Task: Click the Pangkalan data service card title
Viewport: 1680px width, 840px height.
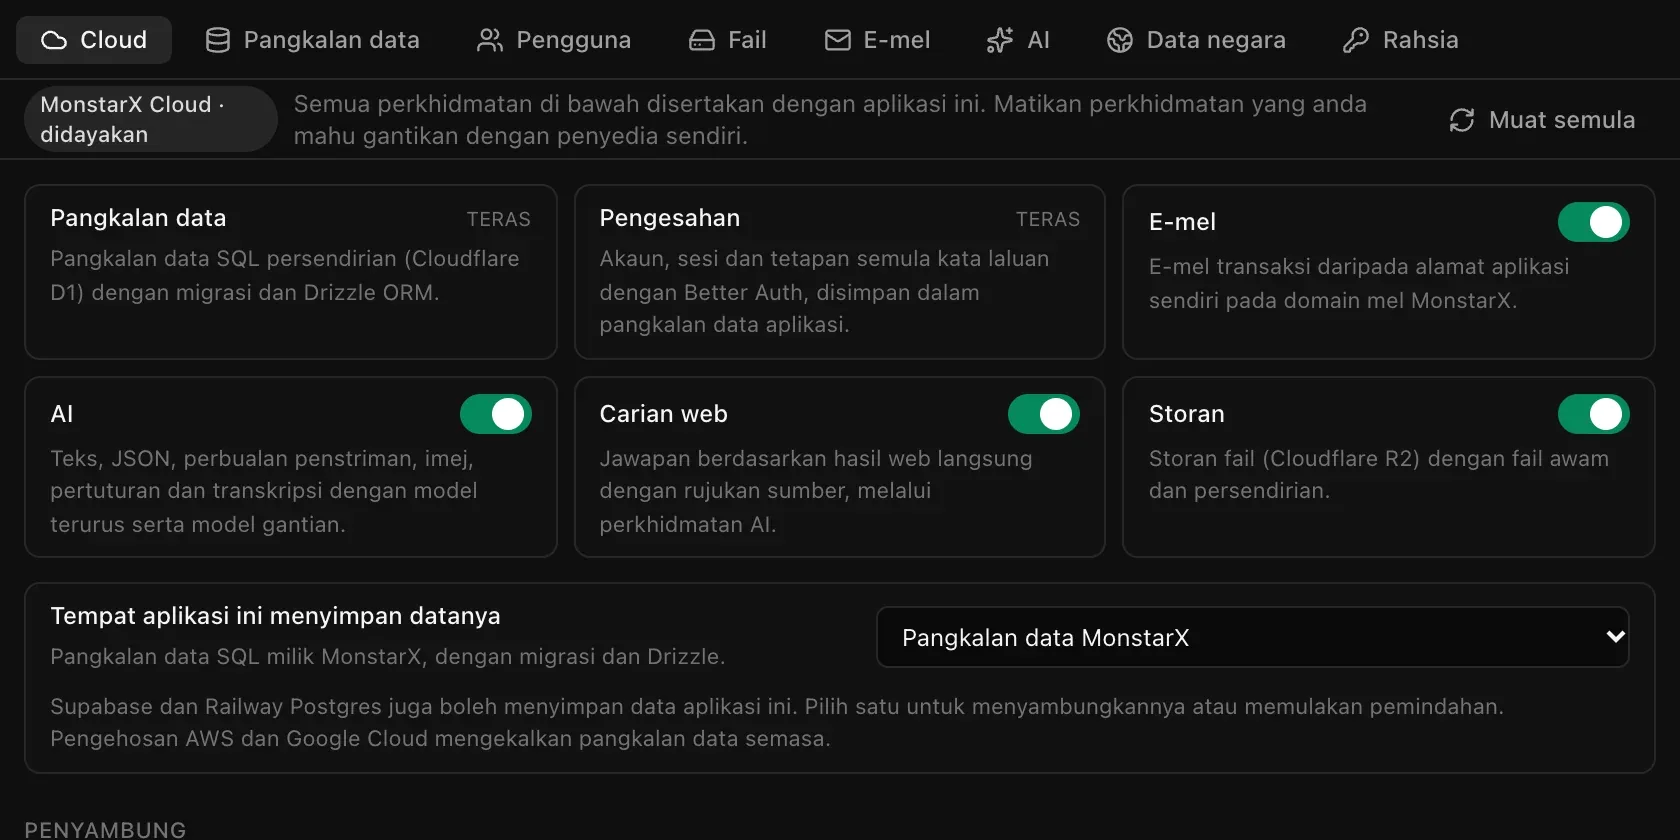Action: click(138, 218)
